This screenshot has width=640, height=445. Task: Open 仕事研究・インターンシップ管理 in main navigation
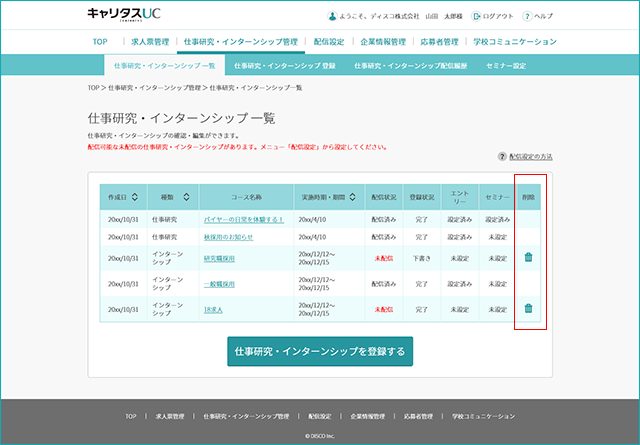pyautogui.click(x=241, y=42)
